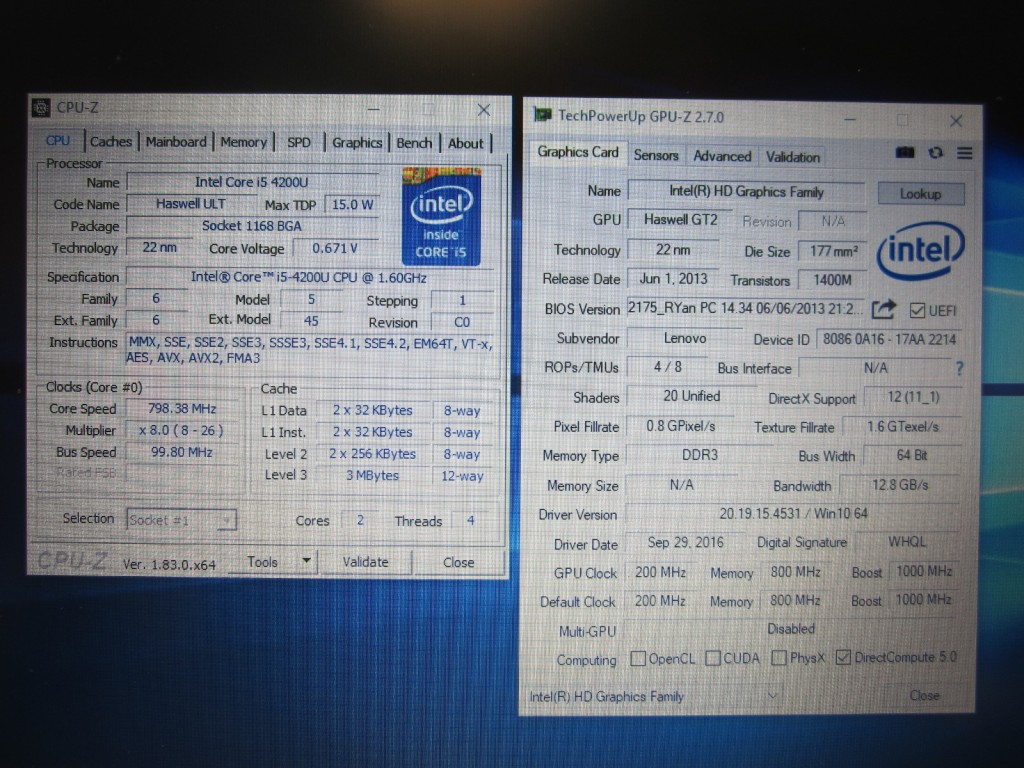The width and height of the screenshot is (1024, 768).
Task: Click the Close button in CPU-Z
Action: click(458, 562)
